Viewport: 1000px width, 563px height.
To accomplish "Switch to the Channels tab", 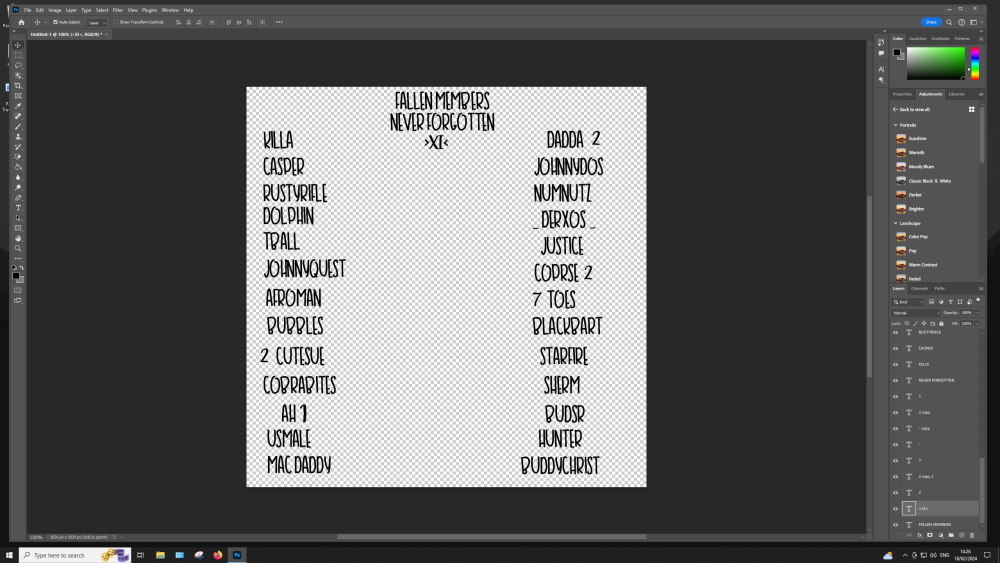I will (x=920, y=289).
